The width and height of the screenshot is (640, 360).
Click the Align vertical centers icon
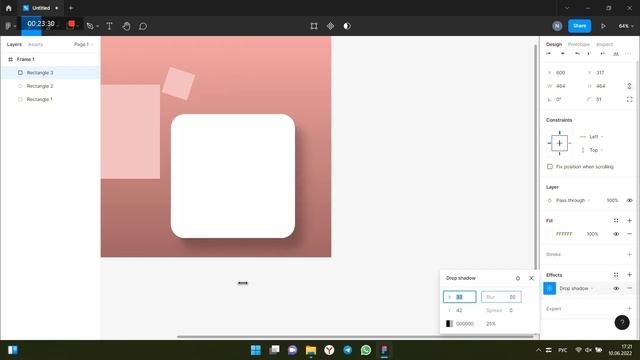pyautogui.click(x=602, y=54)
